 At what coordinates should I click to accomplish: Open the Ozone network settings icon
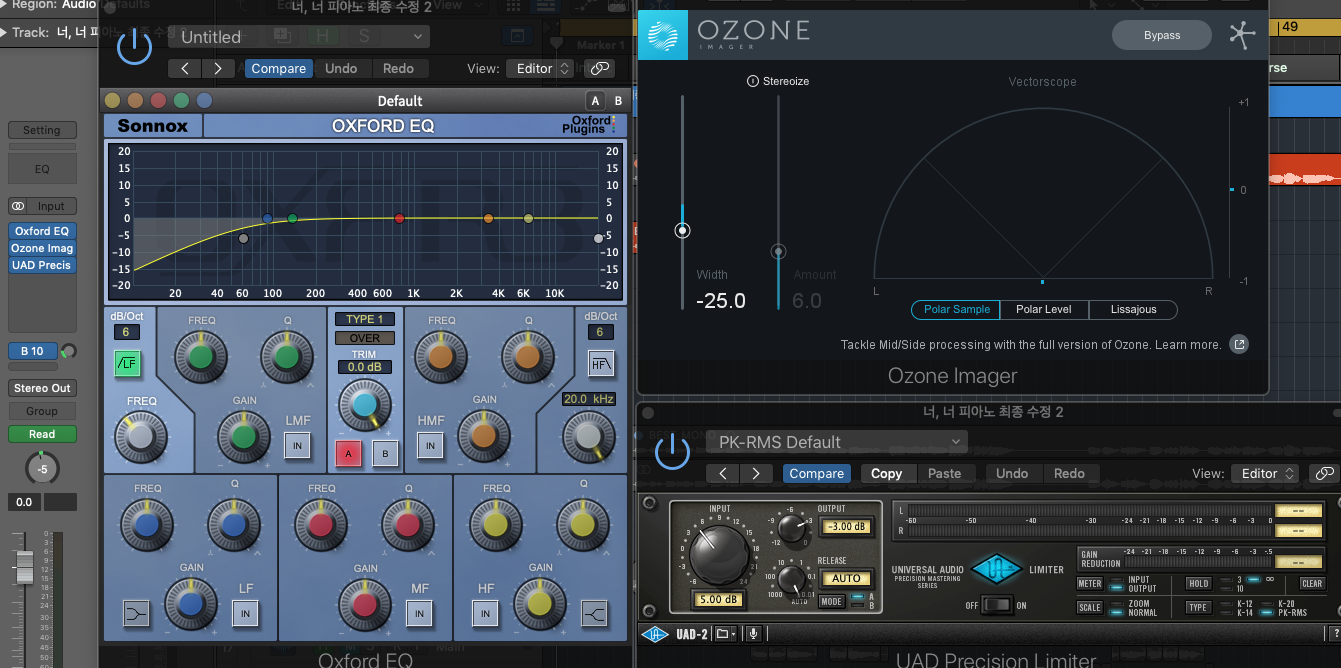(1241, 35)
